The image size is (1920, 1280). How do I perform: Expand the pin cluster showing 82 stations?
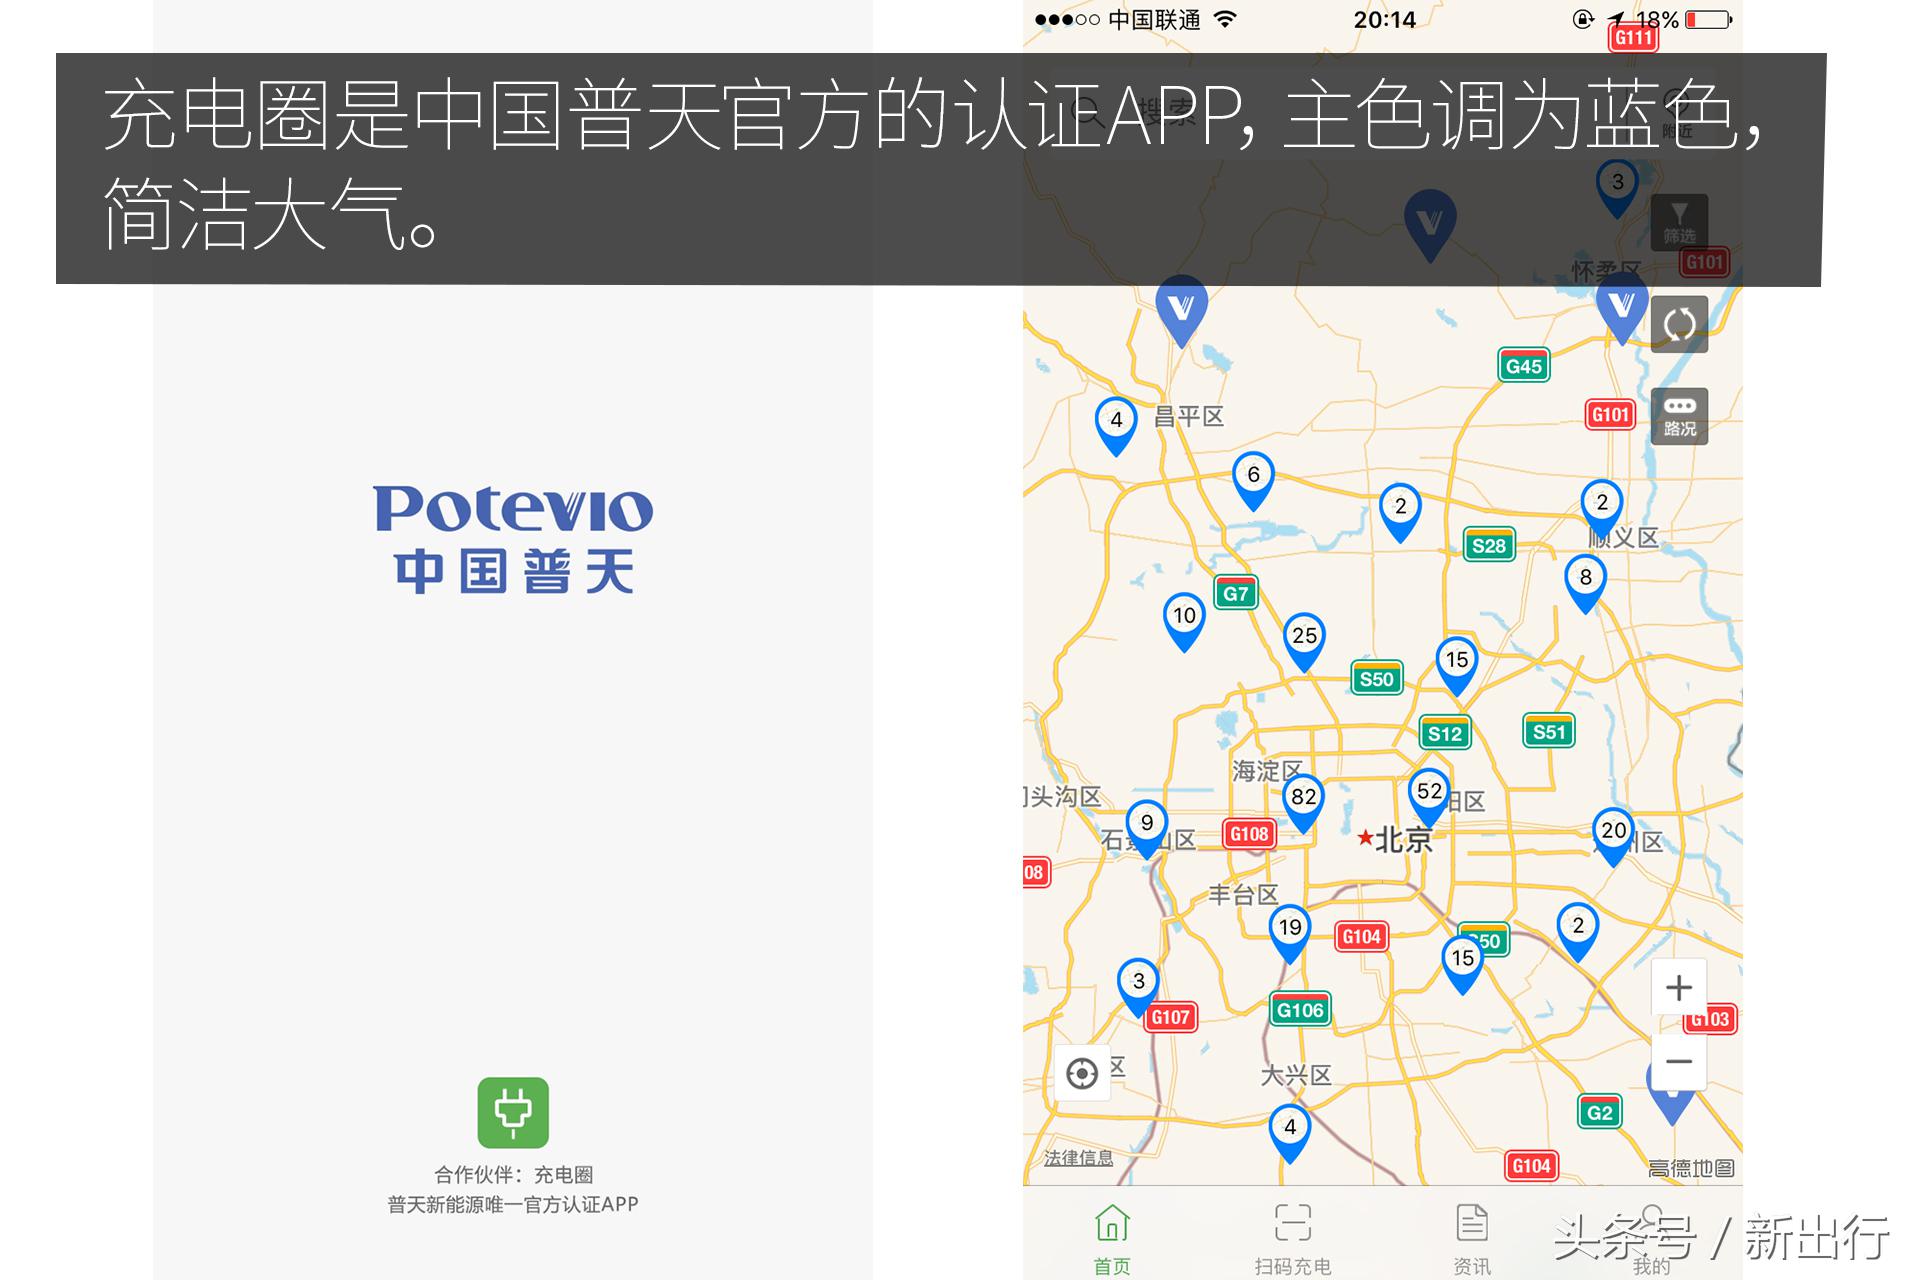1302,797
